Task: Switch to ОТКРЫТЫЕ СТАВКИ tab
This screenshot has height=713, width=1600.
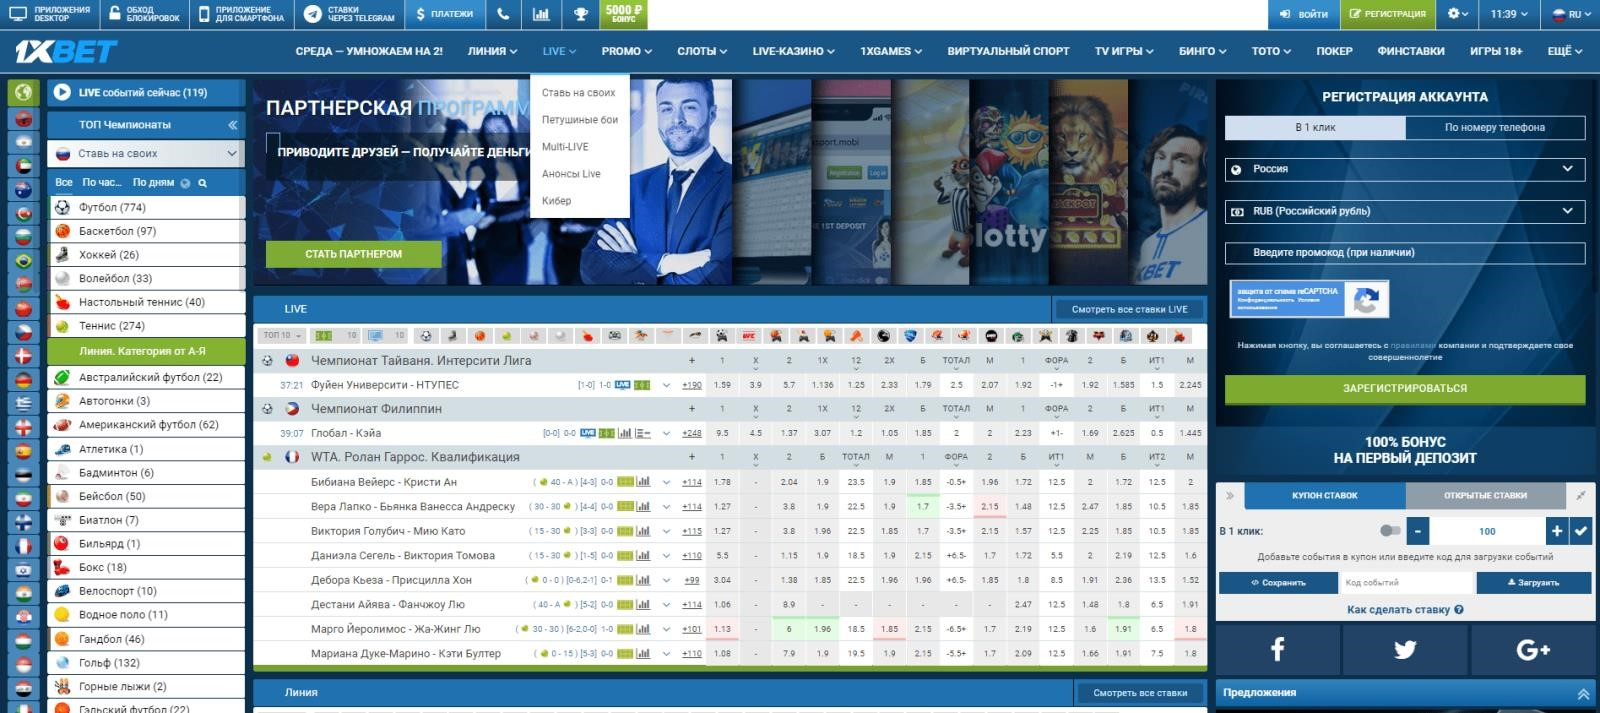Action: coord(1485,495)
